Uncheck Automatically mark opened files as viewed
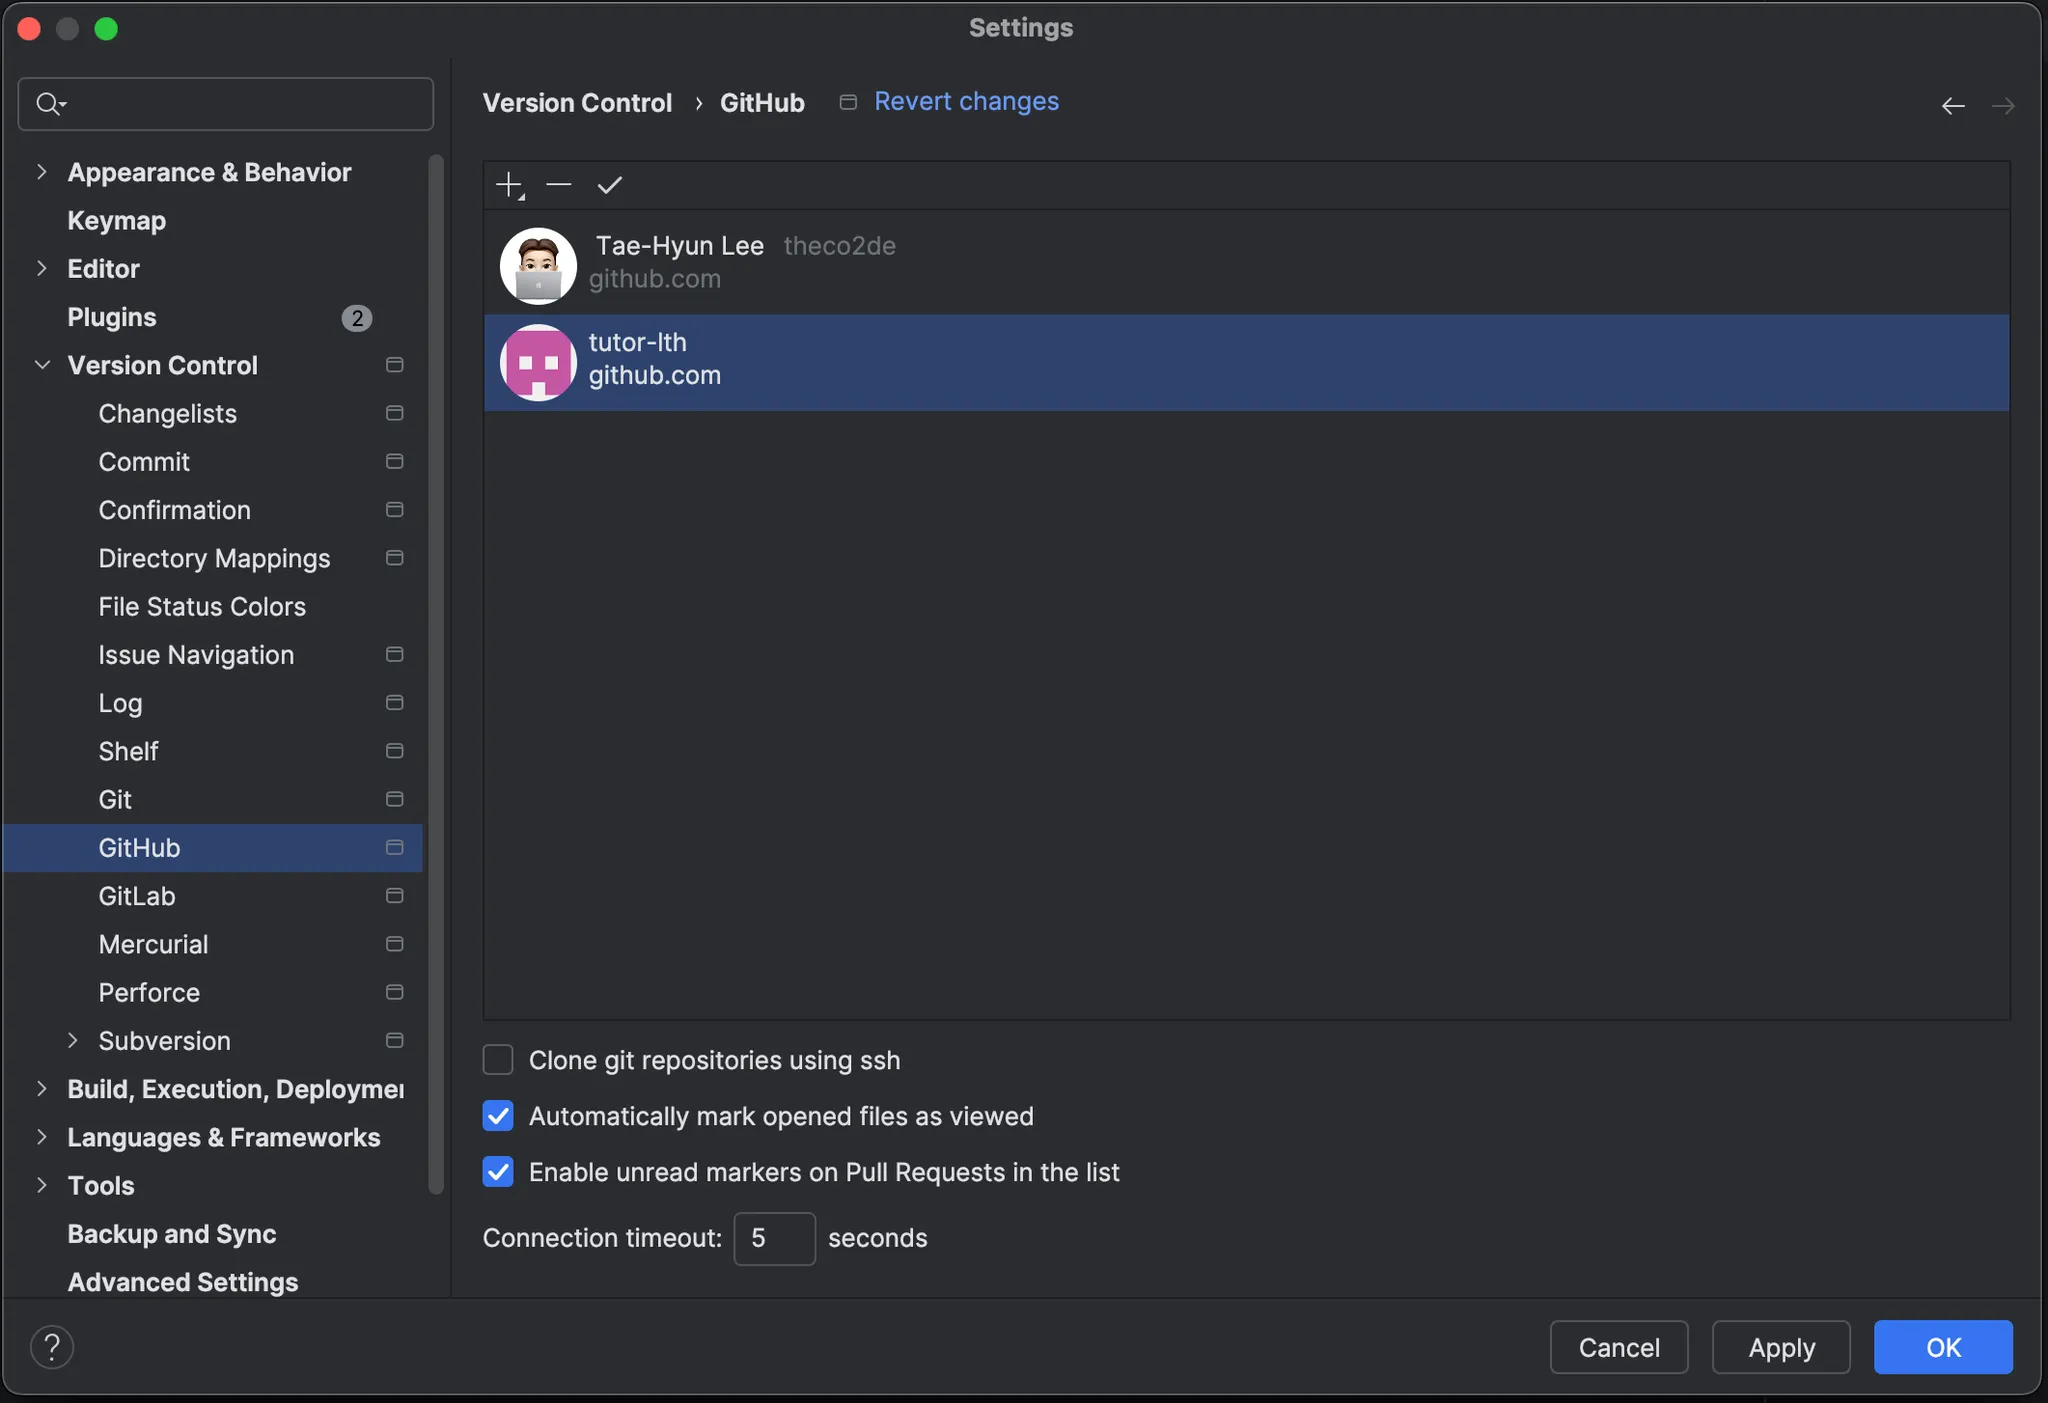Viewport: 2048px width, 1403px height. 498,1116
